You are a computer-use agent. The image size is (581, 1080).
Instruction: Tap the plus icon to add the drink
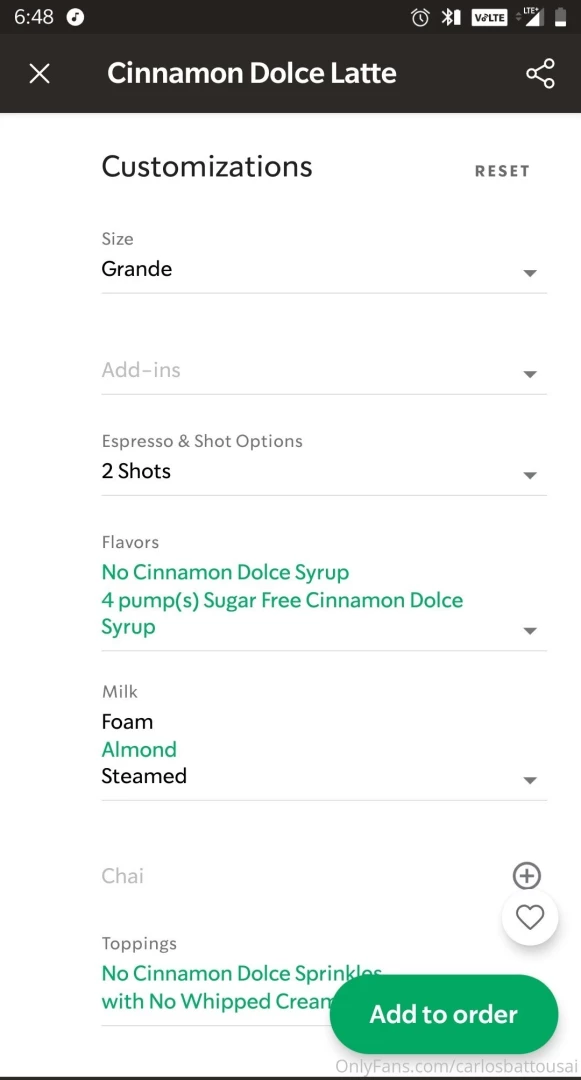pyautogui.click(x=527, y=875)
